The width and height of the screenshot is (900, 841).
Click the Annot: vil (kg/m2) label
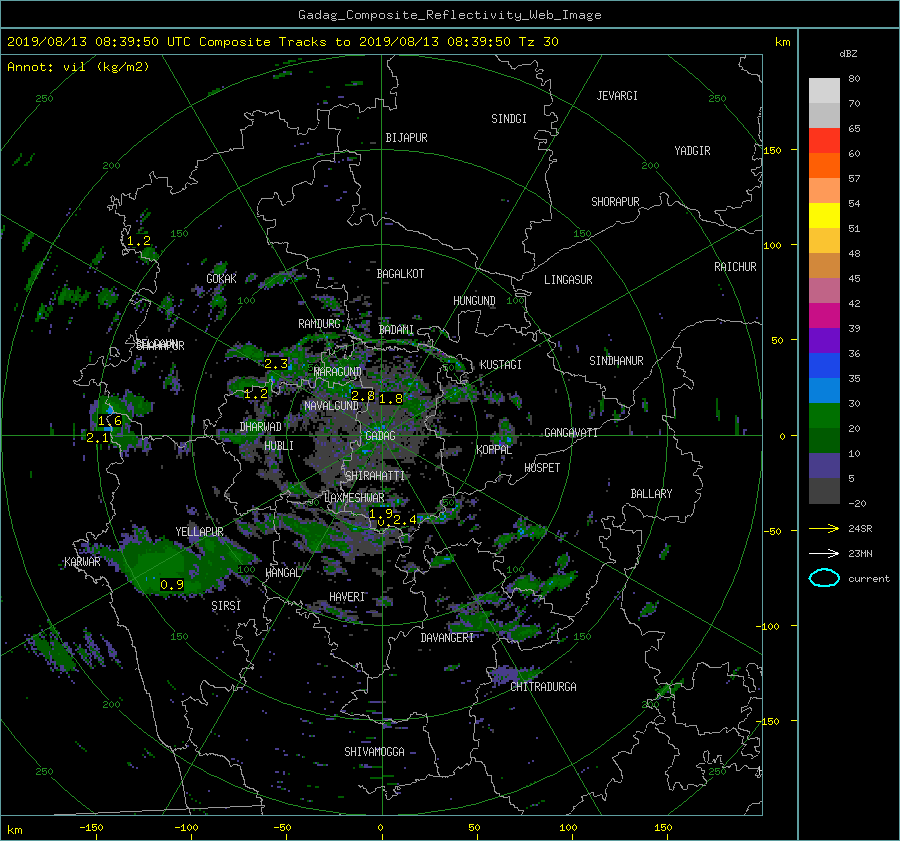tap(78, 67)
